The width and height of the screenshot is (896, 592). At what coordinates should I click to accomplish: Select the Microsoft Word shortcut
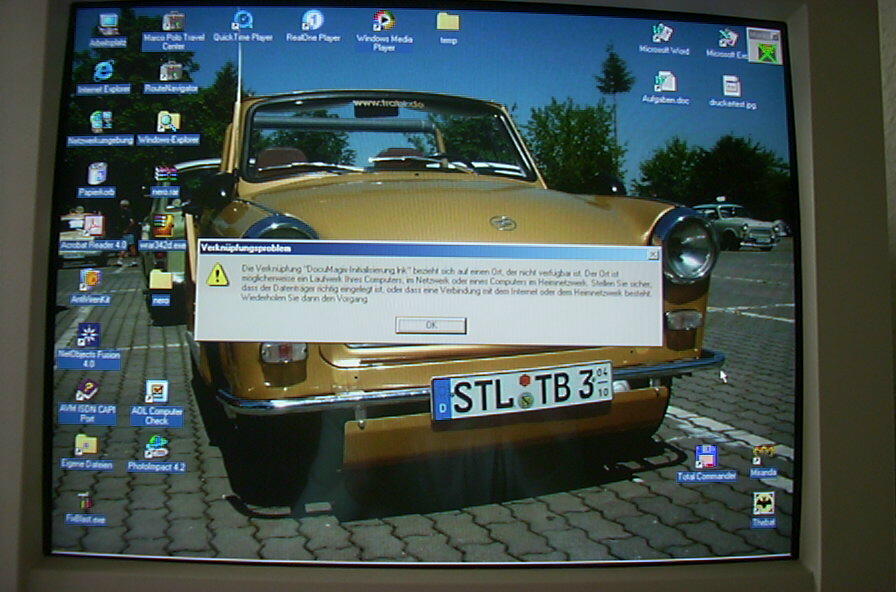pos(663,34)
